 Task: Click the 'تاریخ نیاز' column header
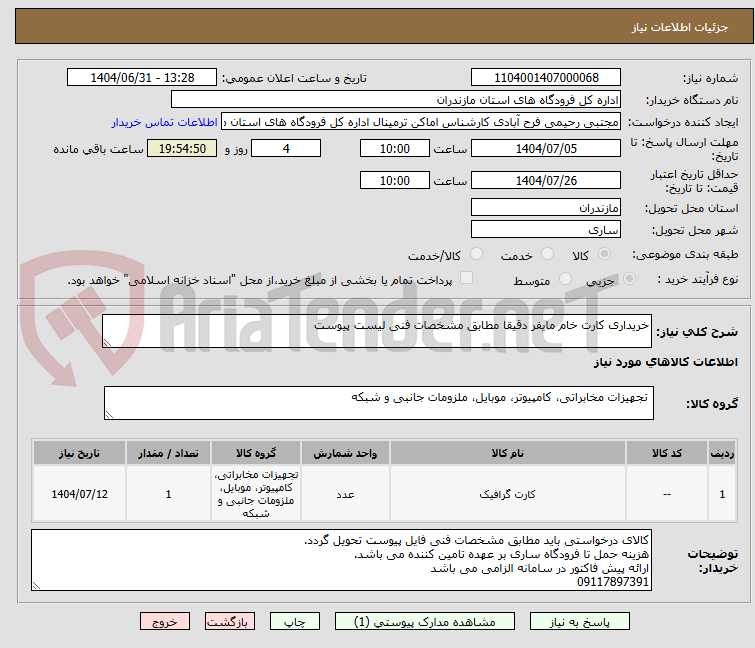coord(79,453)
